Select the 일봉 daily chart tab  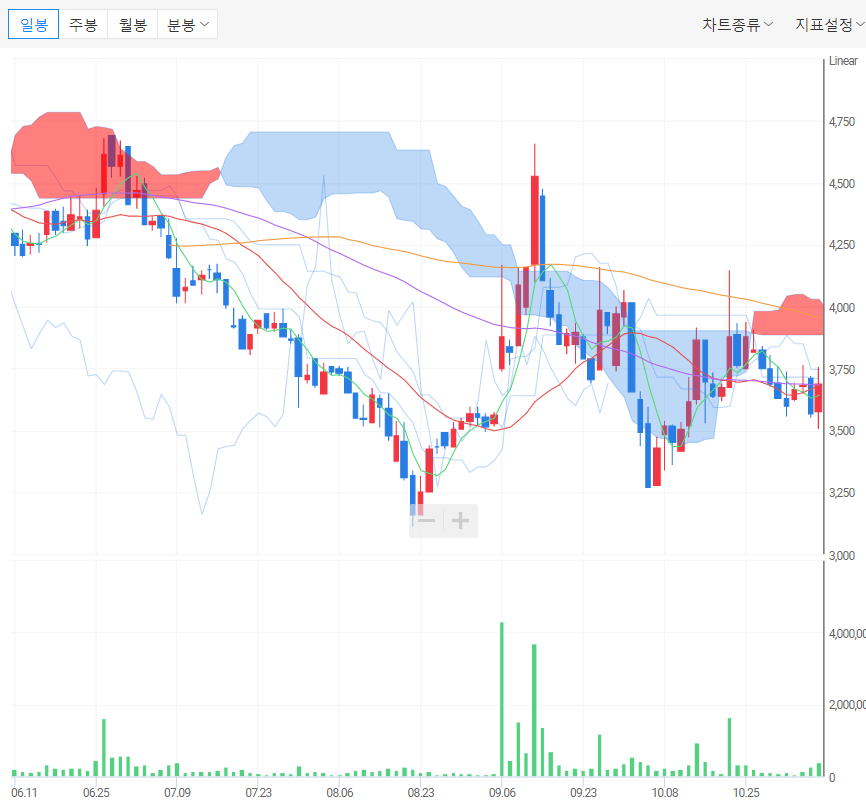click(x=34, y=25)
